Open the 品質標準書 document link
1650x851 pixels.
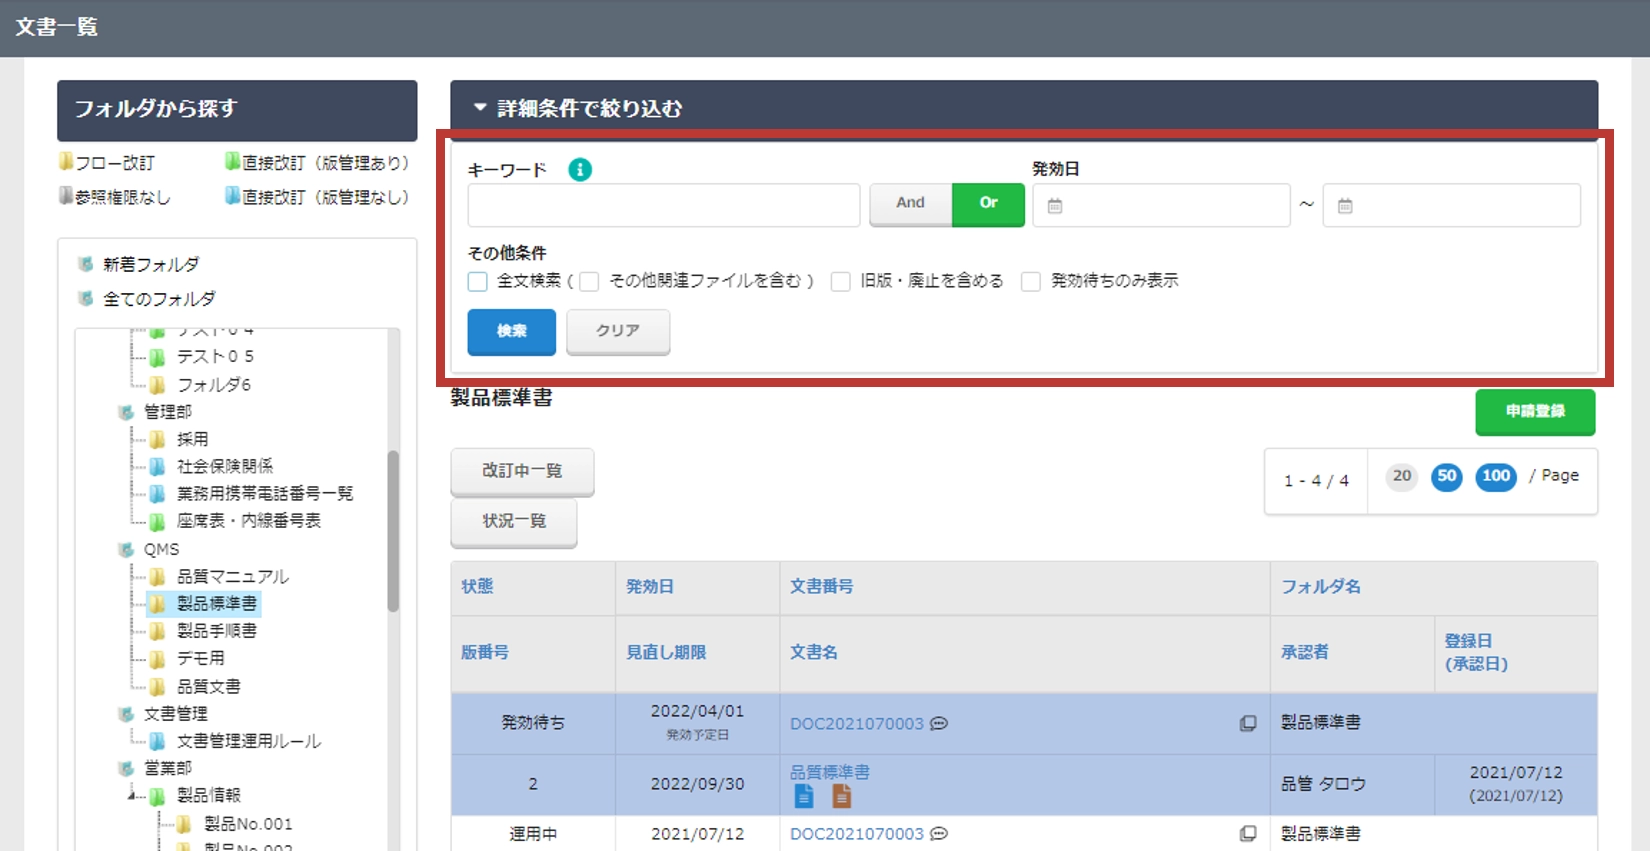point(830,772)
